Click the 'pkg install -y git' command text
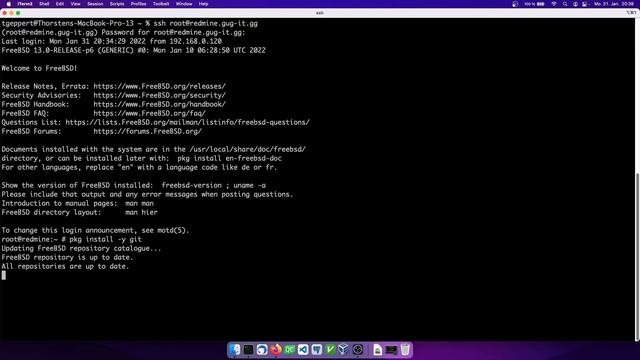The width and height of the screenshot is (640, 360). 105,239
